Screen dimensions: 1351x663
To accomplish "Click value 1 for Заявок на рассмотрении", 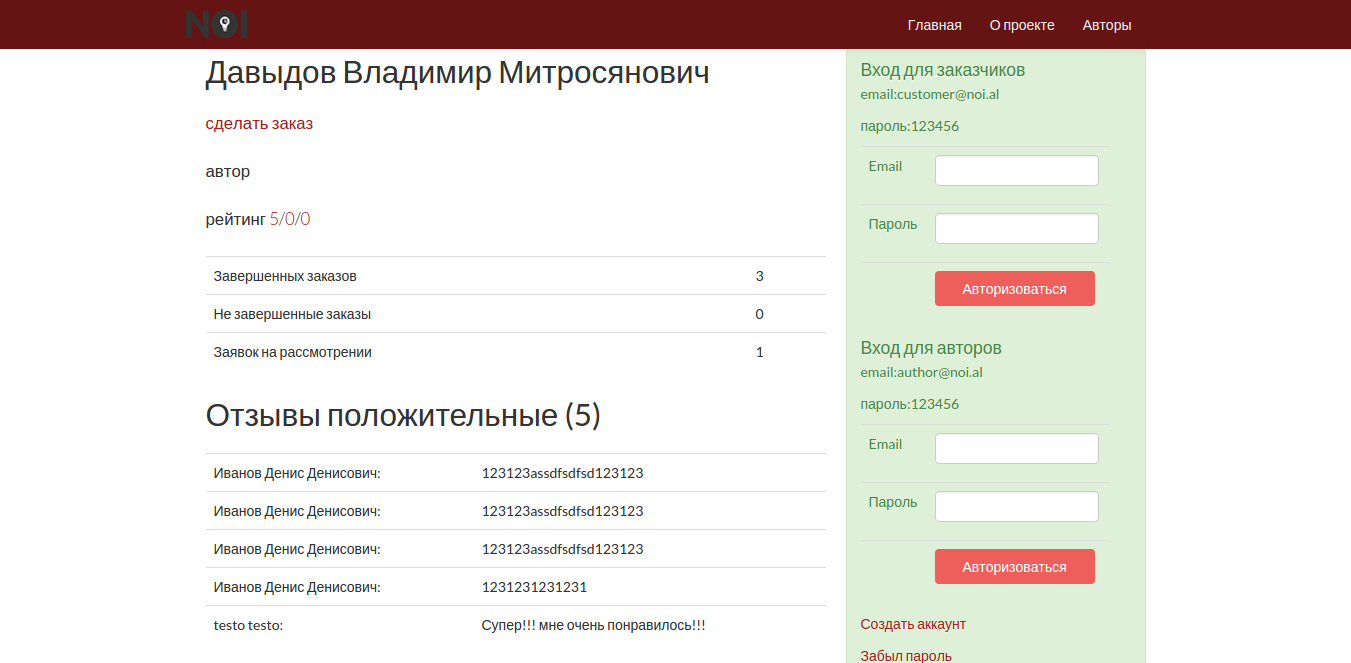I will tap(760, 352).
